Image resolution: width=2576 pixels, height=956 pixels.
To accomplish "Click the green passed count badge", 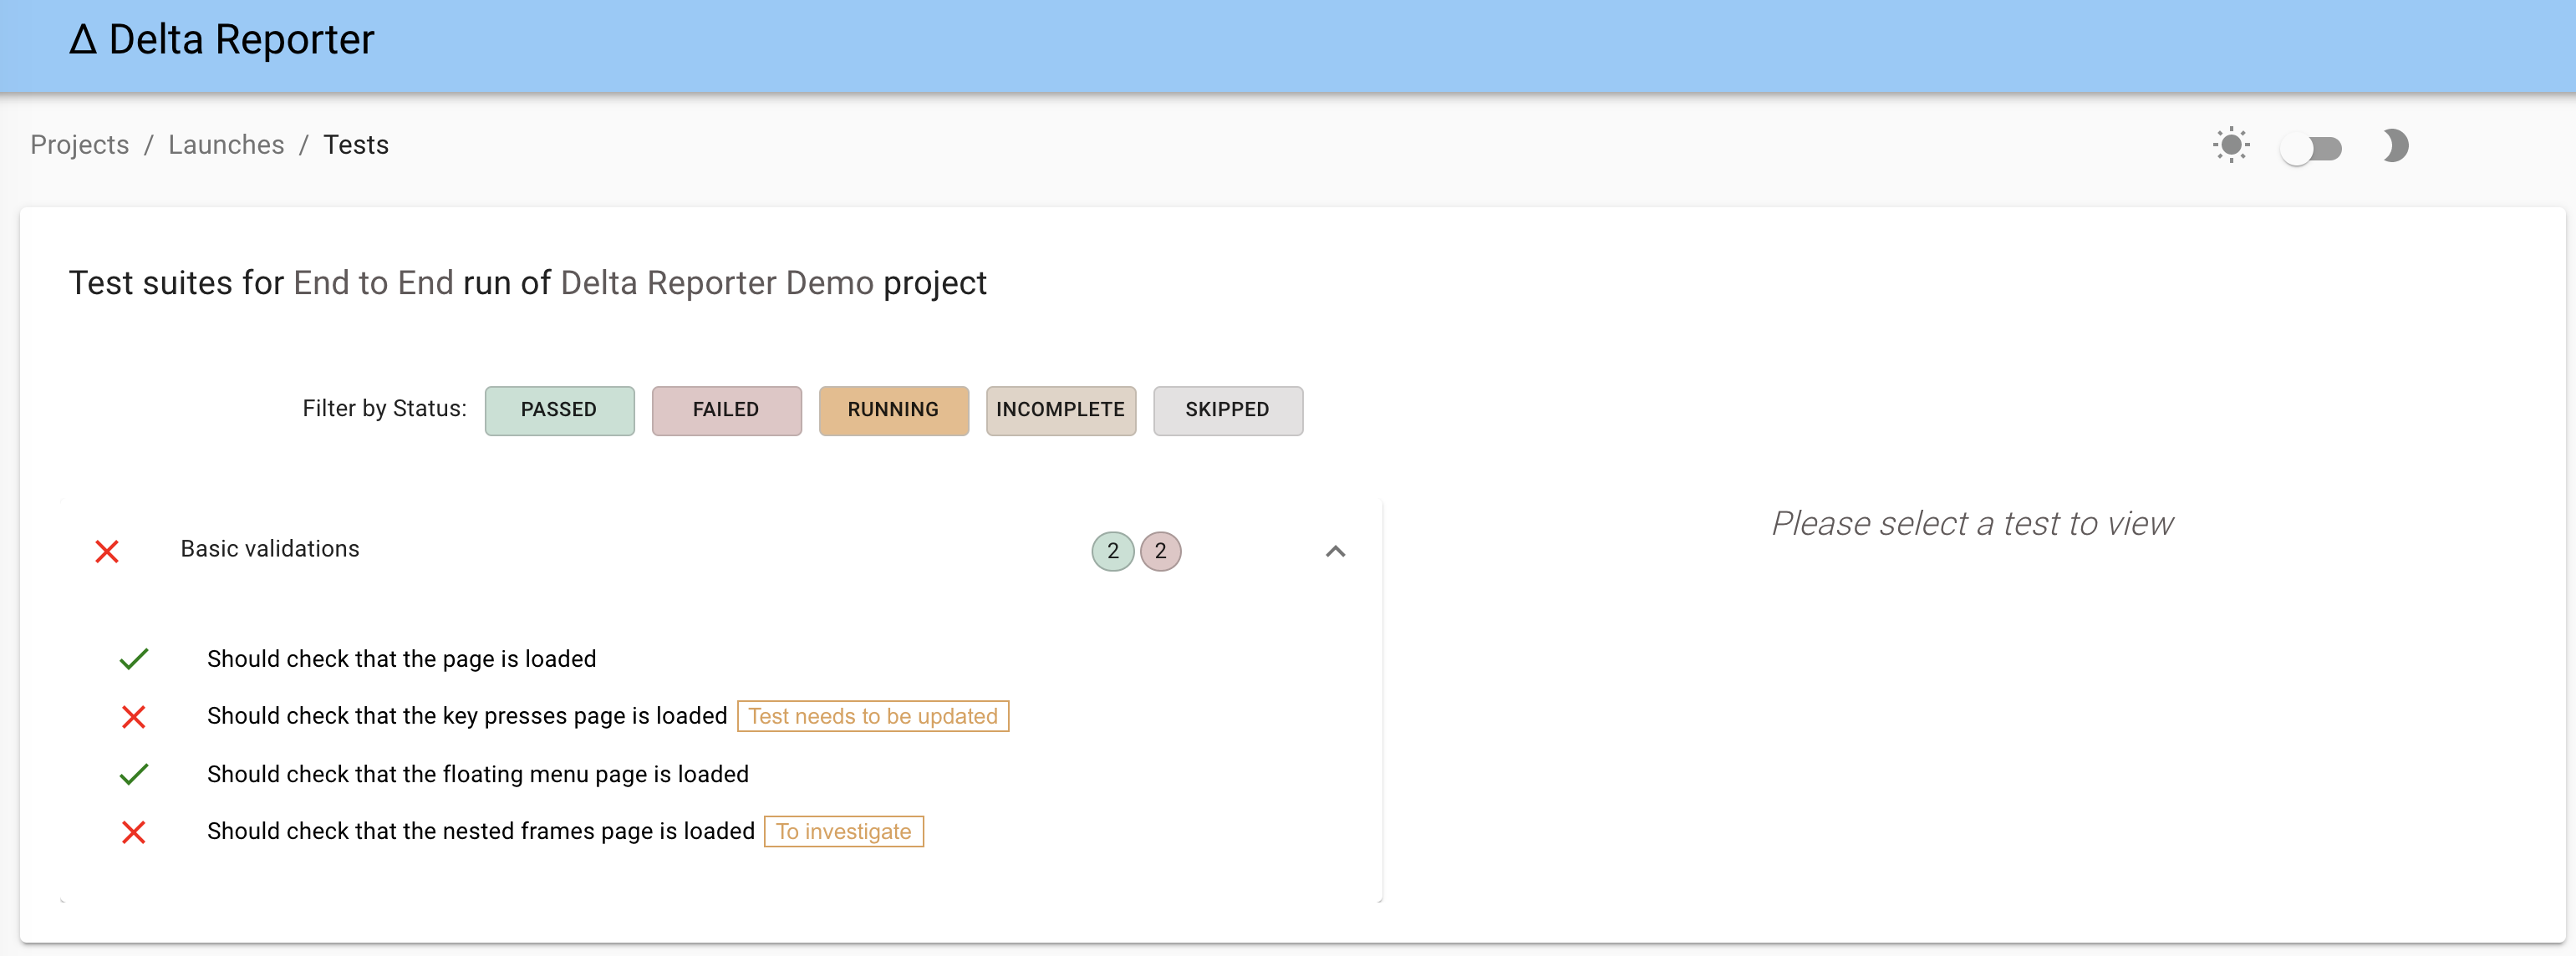I will coord(1112,551).
